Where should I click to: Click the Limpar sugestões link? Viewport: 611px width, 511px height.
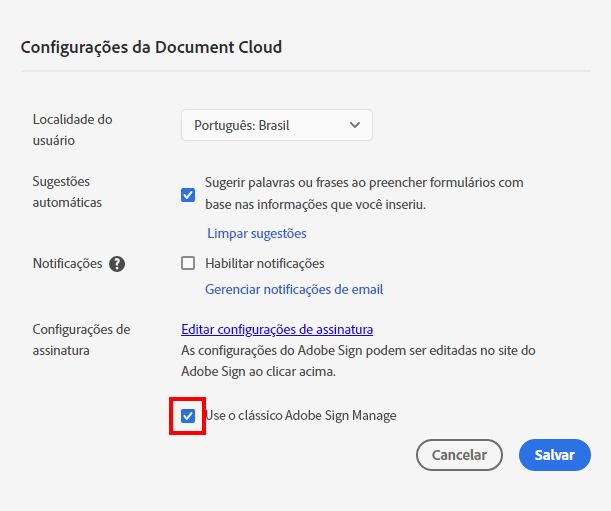tap(257, 233)
